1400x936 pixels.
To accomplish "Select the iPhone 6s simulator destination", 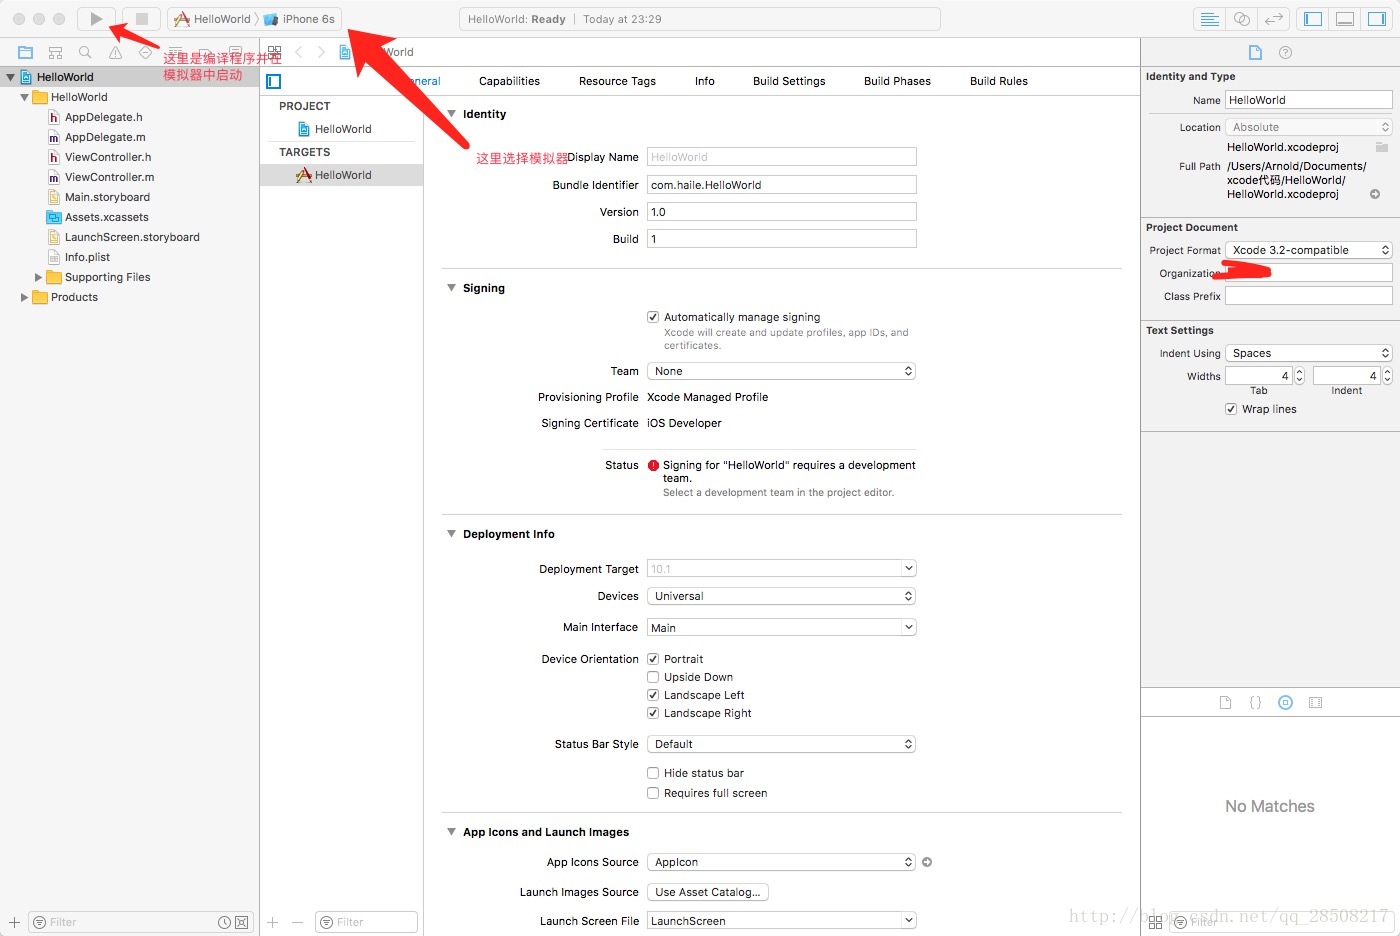I will coord(299,19).
